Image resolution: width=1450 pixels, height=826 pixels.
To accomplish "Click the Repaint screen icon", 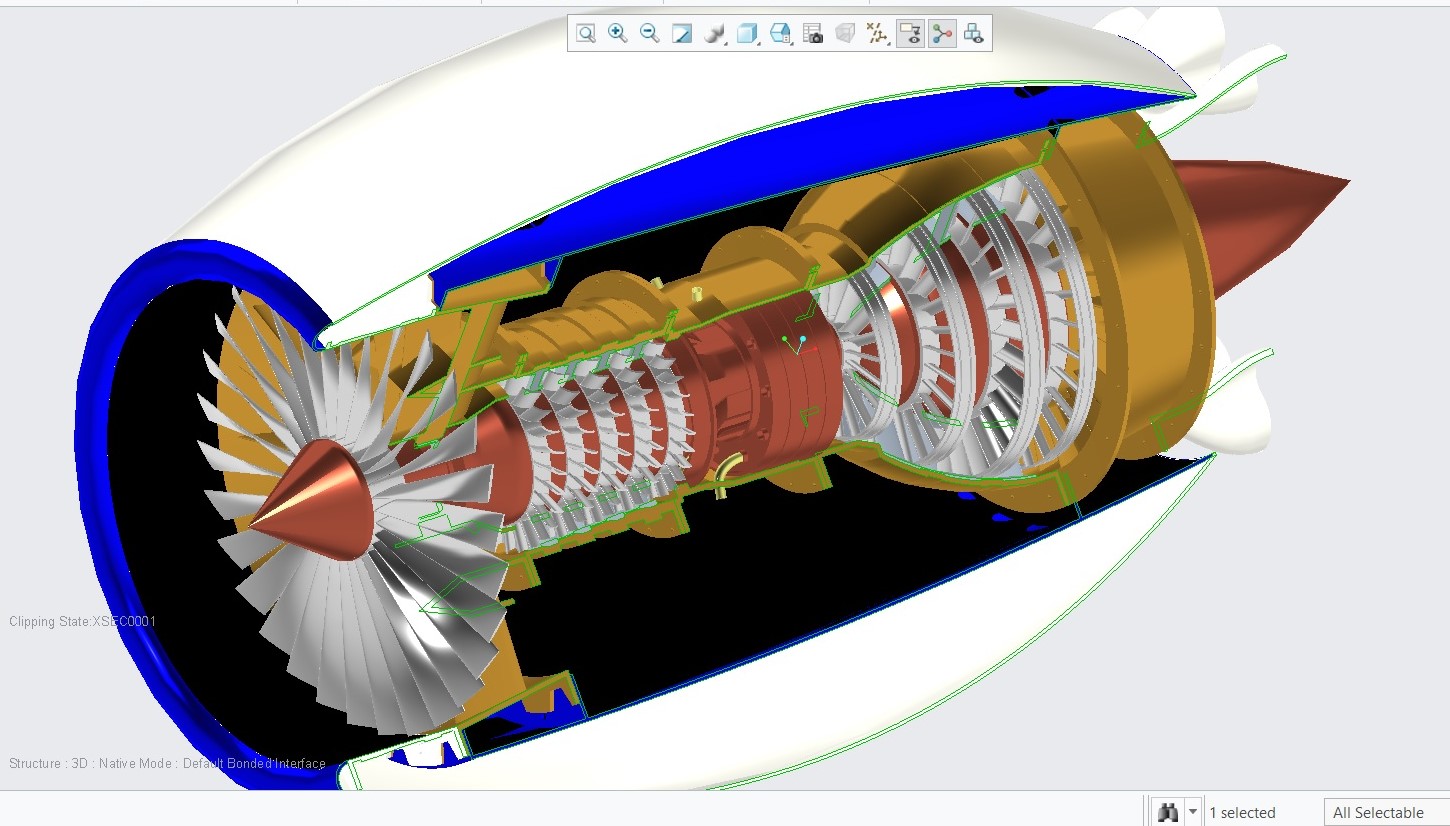I will pyautogui.click(x=682, y=34).
